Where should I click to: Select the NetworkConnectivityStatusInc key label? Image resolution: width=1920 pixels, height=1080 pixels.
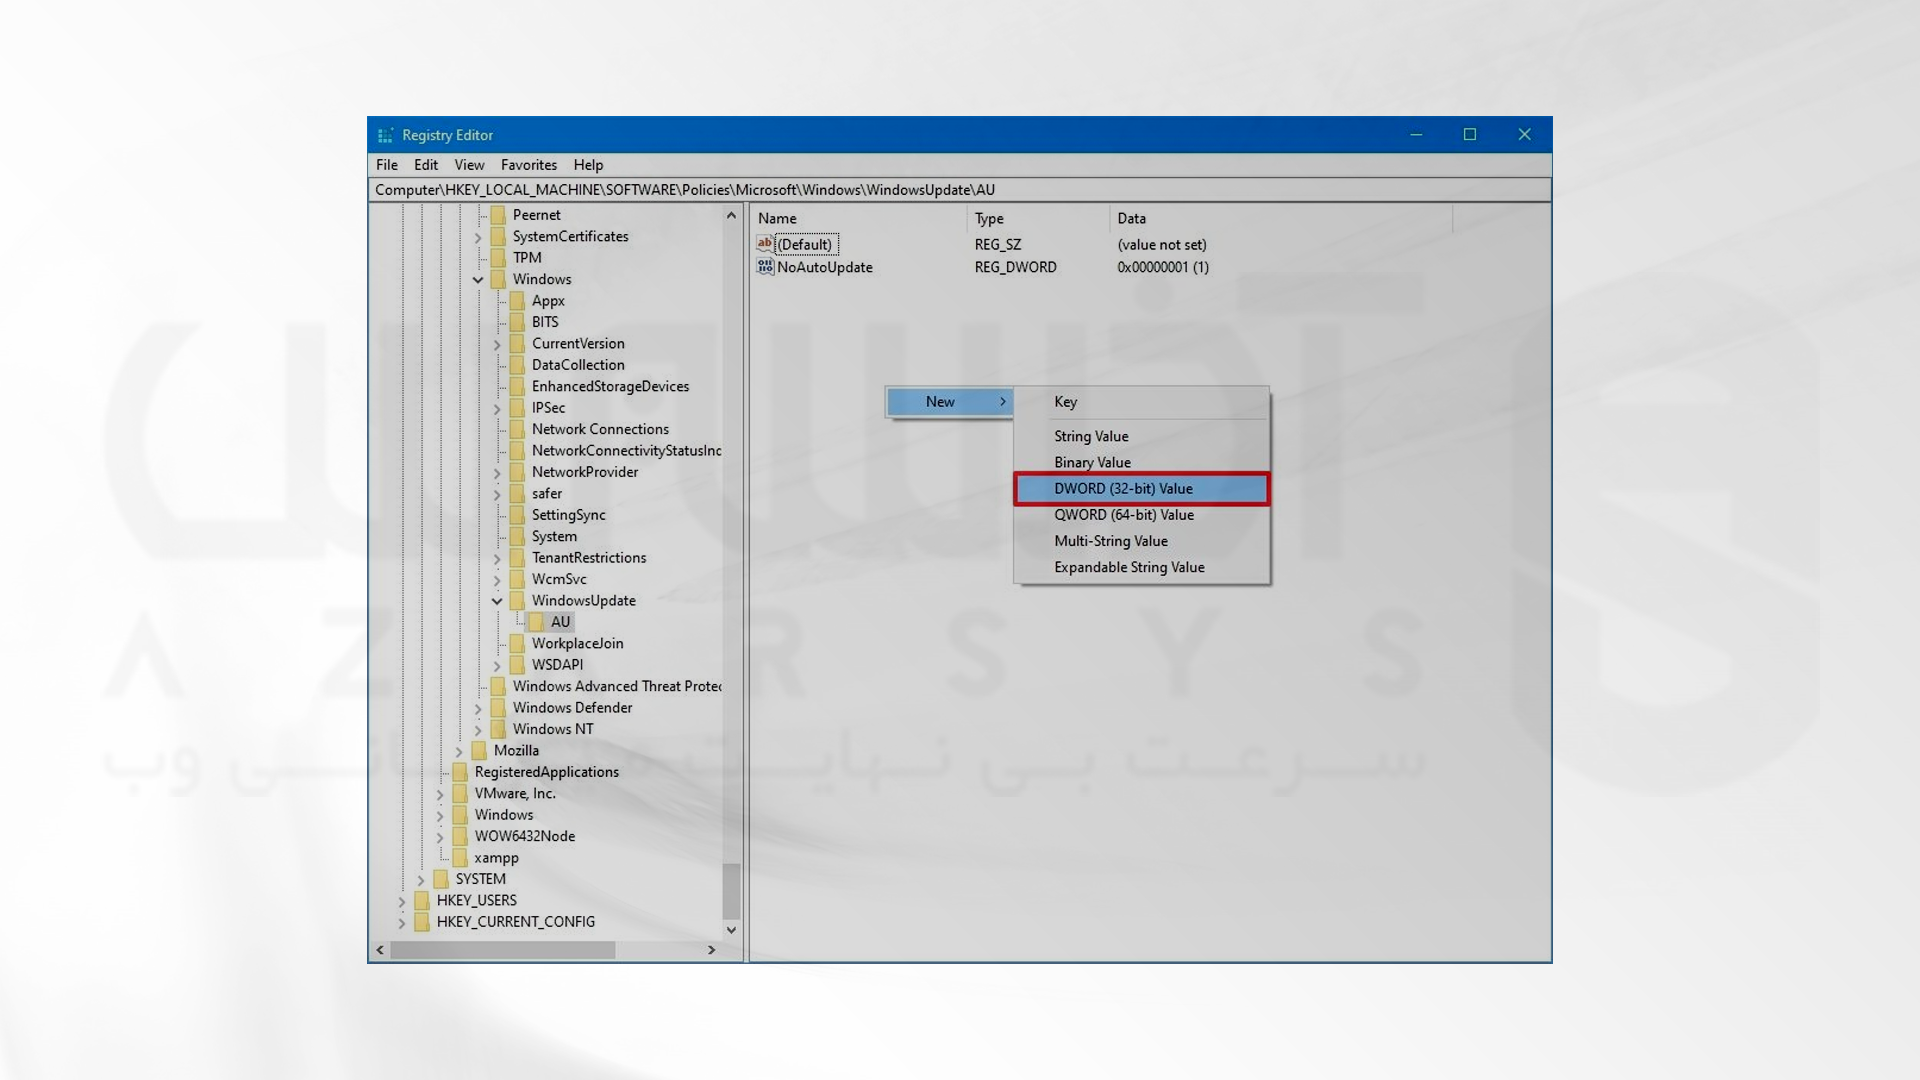(x=626, y=451)
